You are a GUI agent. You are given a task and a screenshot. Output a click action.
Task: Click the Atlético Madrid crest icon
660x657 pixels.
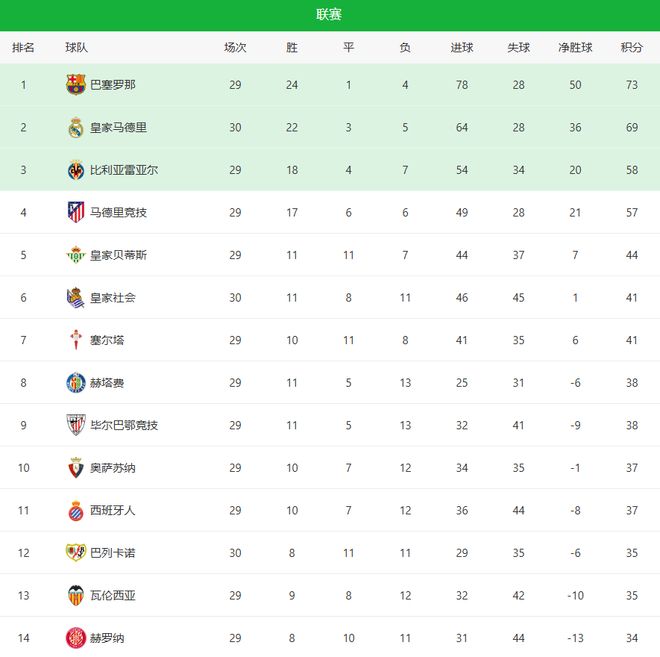[76, 212]
